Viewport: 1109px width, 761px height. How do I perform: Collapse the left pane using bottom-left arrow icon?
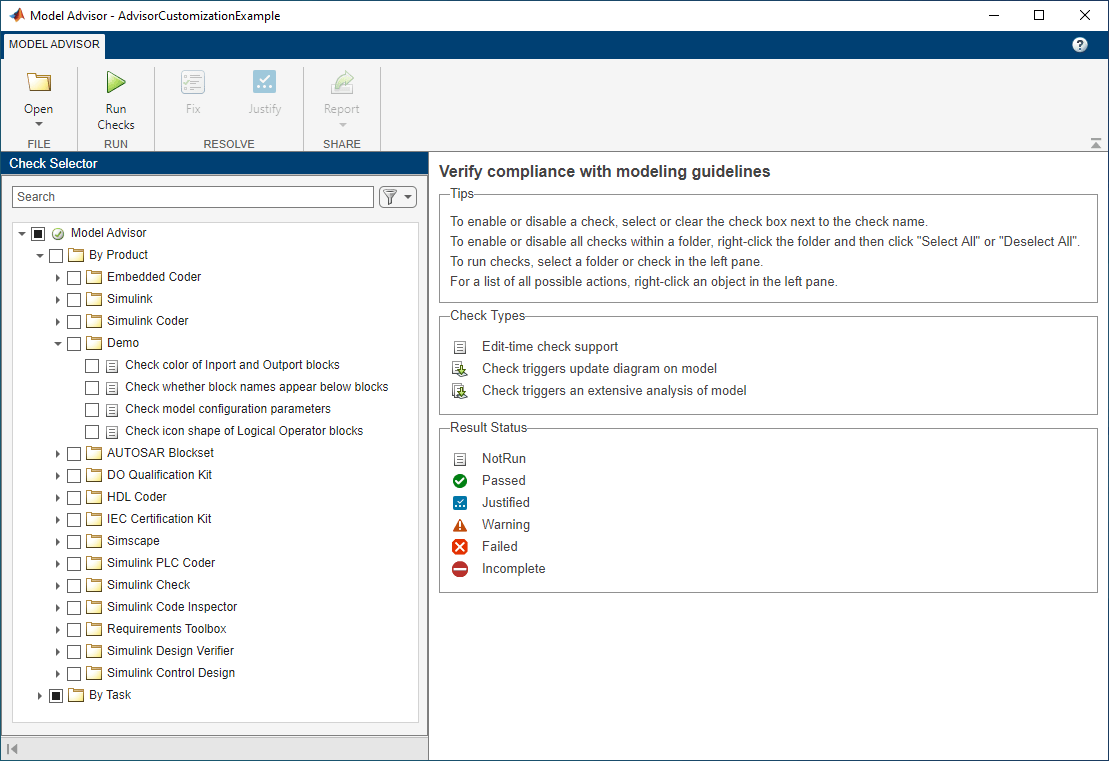pyautogui.click(x=12, y=749)
